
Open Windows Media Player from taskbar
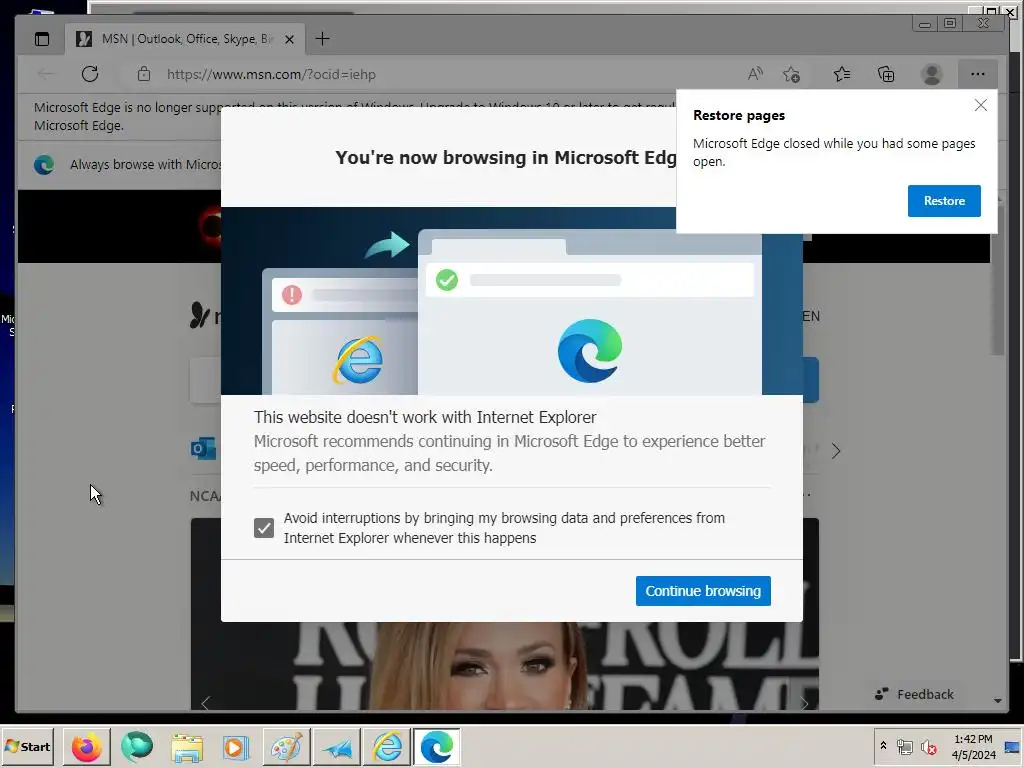[x=236, y=746]
